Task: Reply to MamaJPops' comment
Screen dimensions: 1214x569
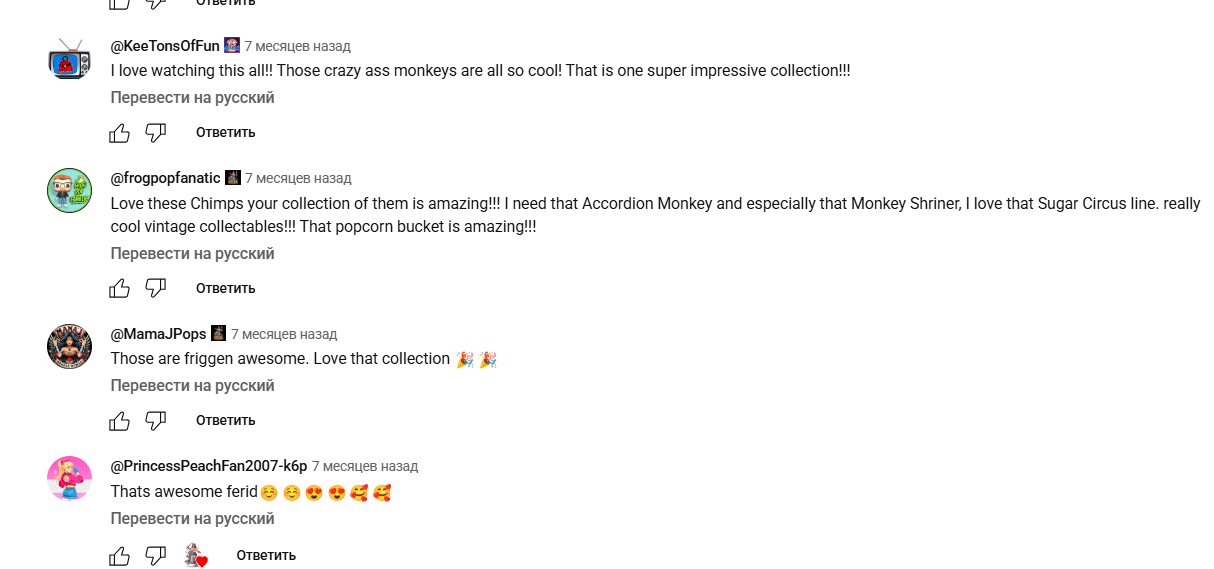Action: pyautogui.click(x=225, y=420)
